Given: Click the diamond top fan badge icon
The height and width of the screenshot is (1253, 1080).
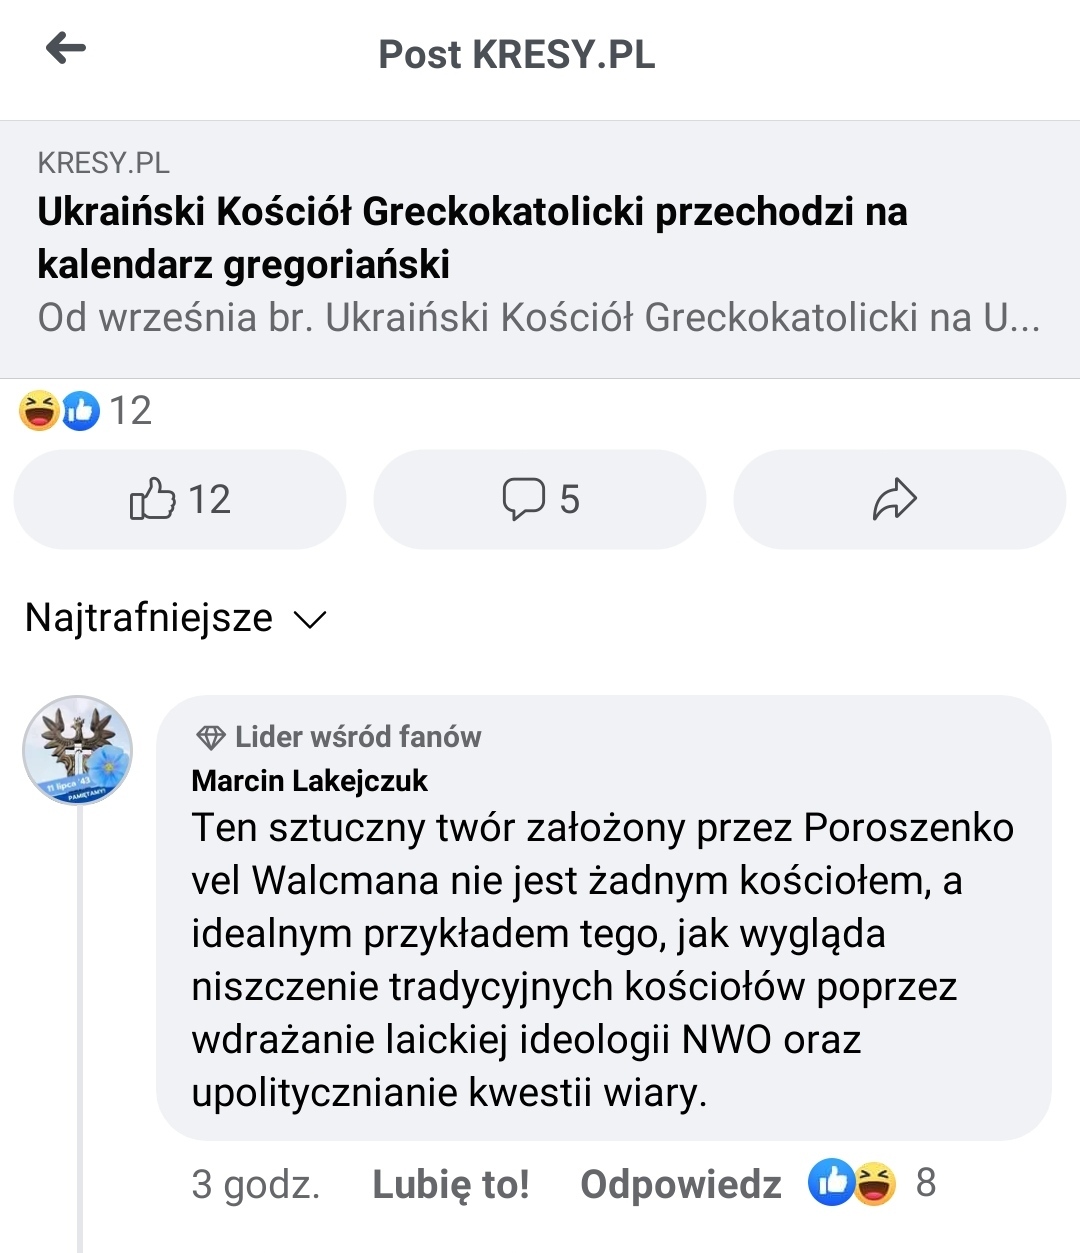Looking at the screenshot, I should [210, 738].
